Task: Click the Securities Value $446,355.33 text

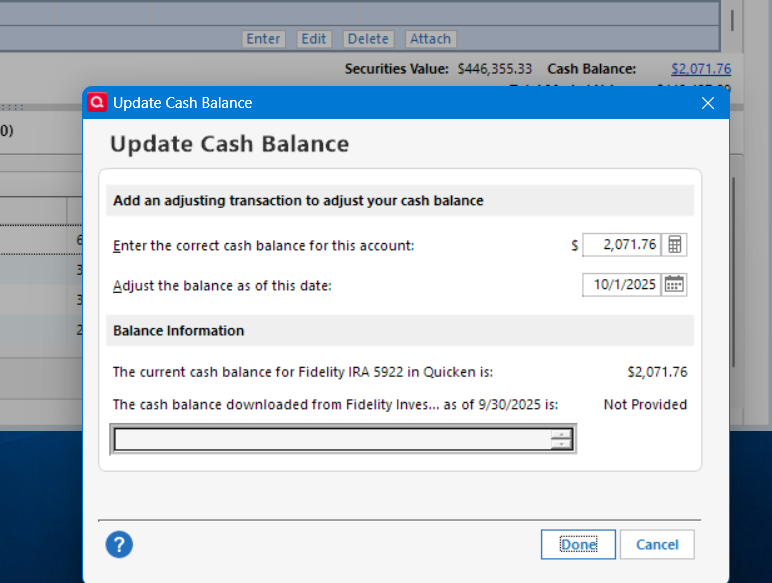Action: tap(438, 69)
